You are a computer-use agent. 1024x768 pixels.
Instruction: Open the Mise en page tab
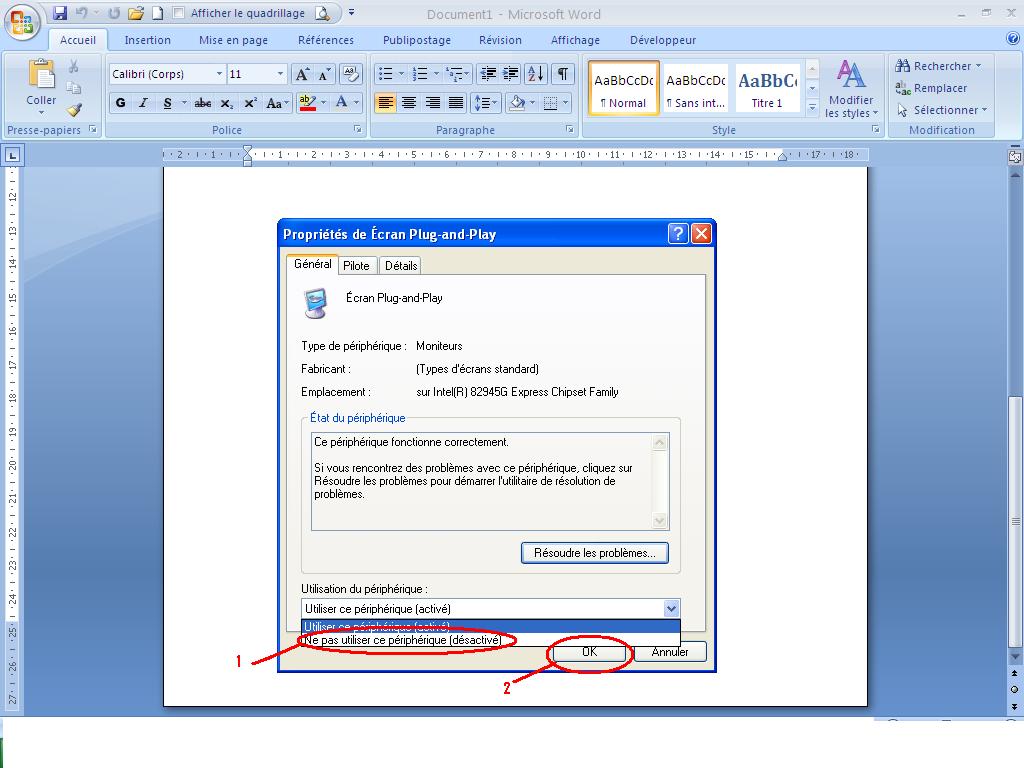[x=233, y=40]
